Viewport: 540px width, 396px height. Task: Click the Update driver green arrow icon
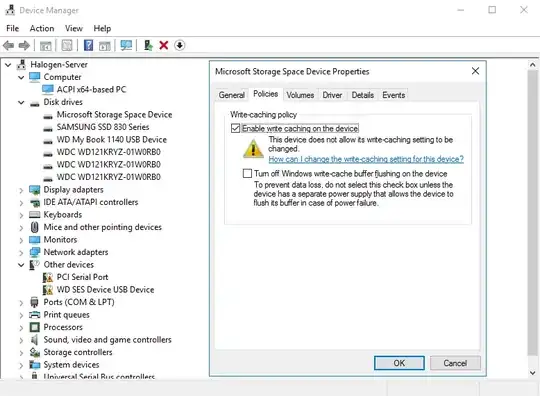148,45
